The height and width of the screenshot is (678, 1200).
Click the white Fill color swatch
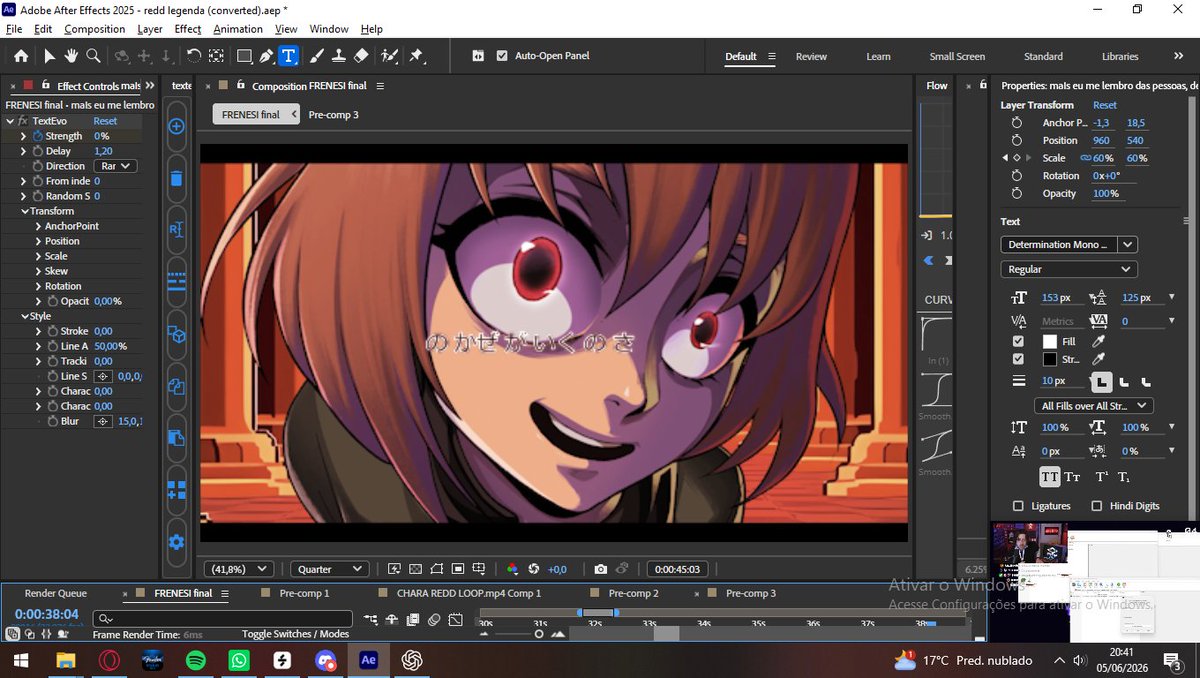pyautogui.click(x=1049, y=341)
